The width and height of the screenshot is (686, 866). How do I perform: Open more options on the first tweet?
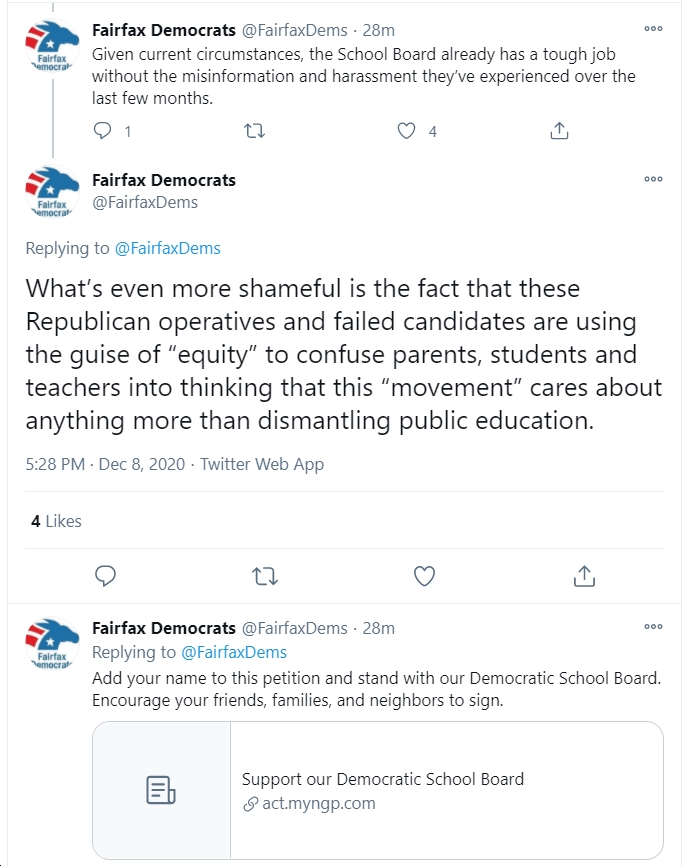pyautogui.click(x=653, y=29)
